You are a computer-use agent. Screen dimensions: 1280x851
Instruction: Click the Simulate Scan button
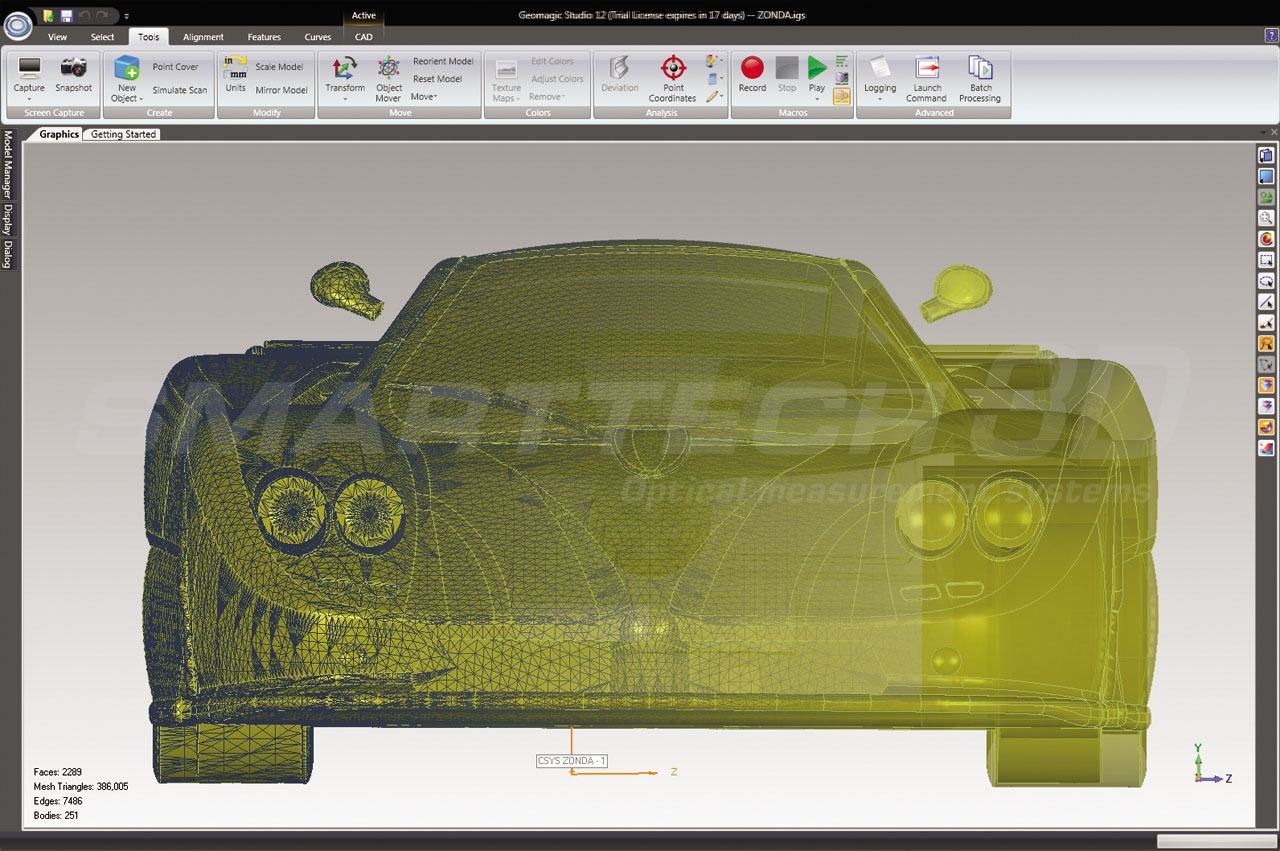point(180,90)
